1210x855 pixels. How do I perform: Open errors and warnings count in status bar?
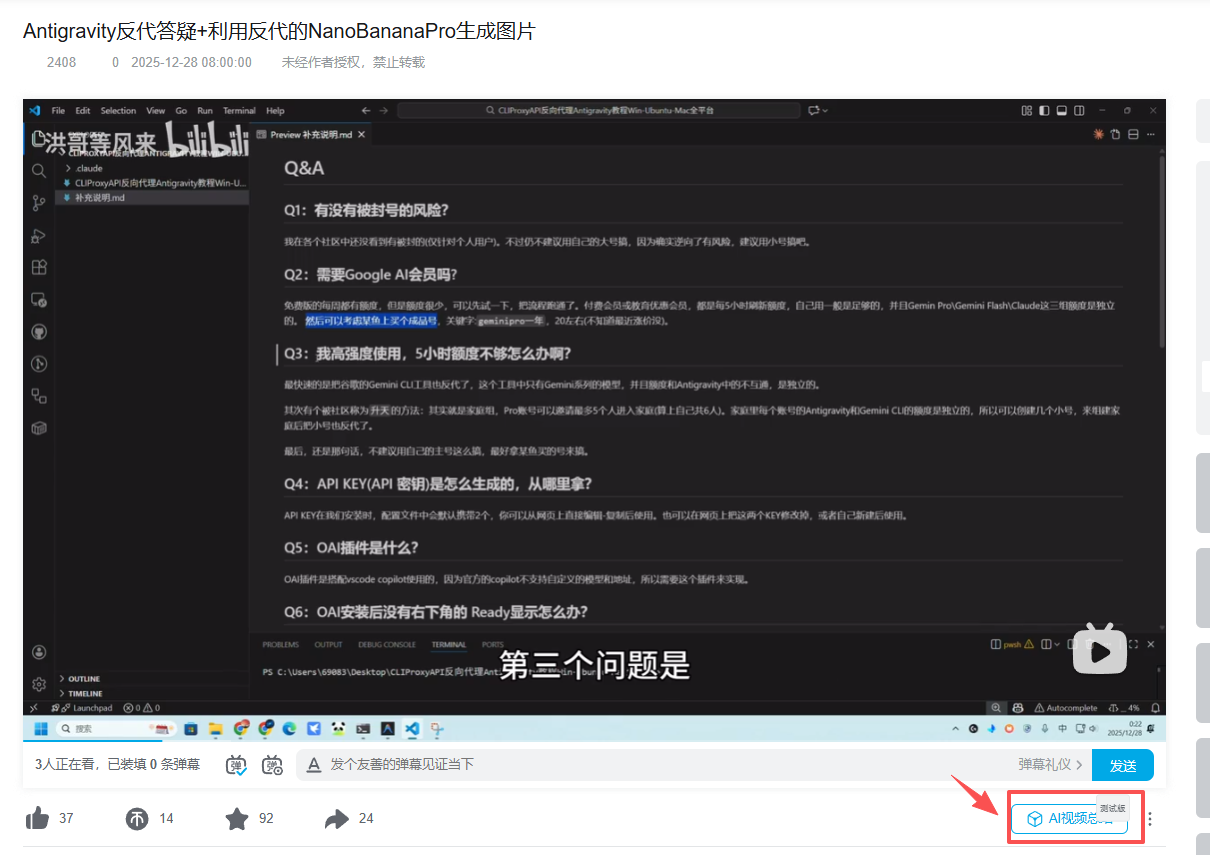pyautogui.click(x=141, y=708)
